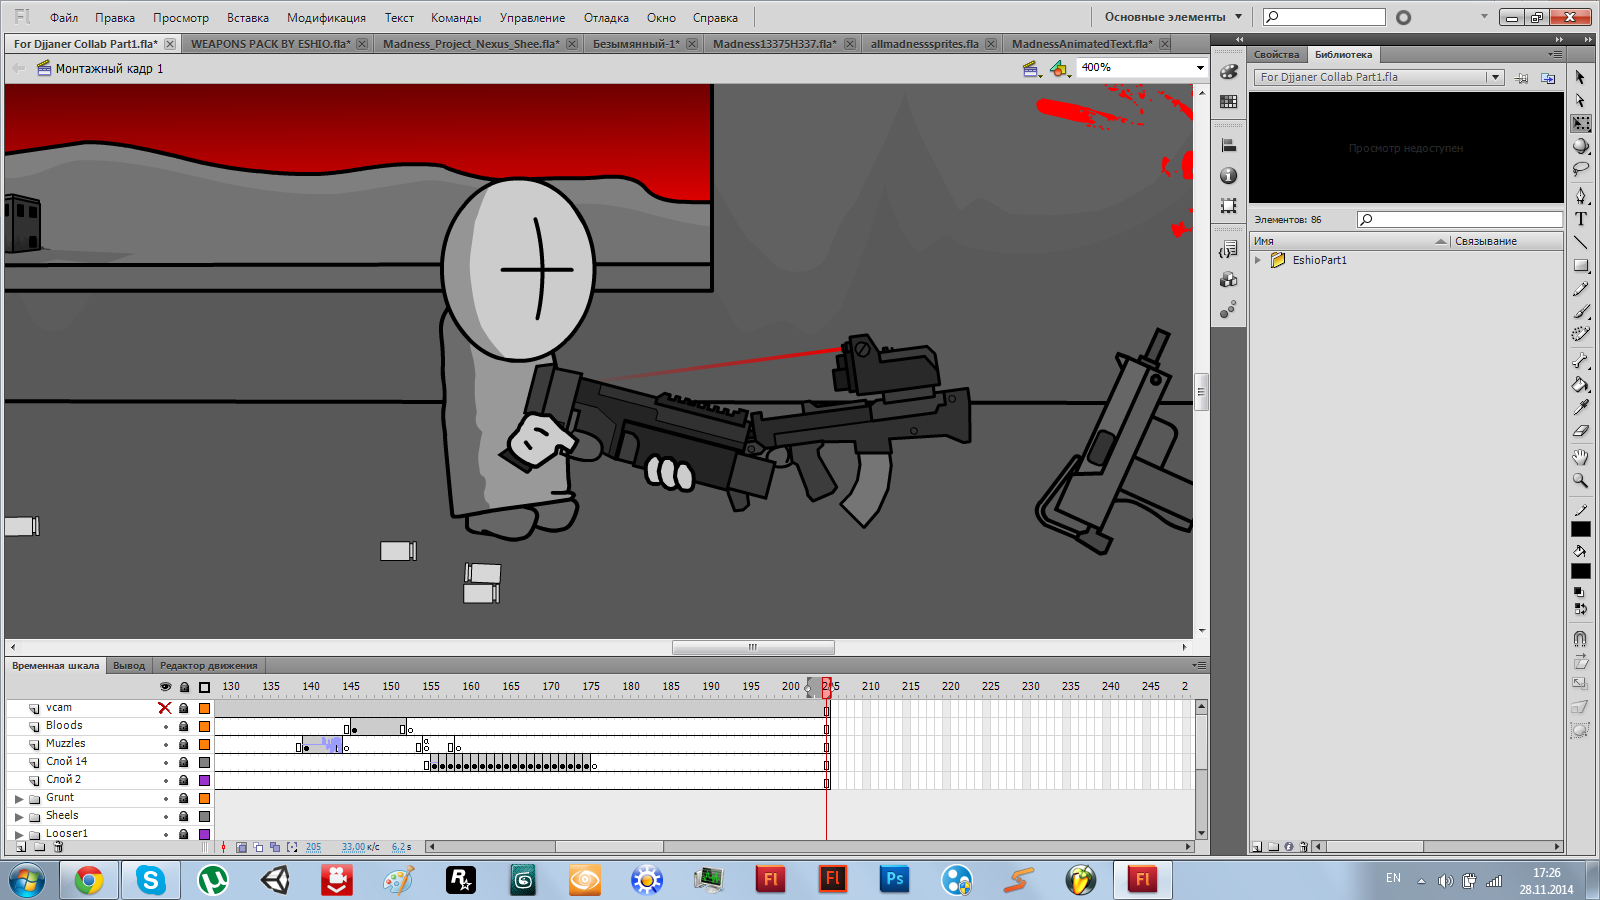Viewport: 1600px width, 900px height.
Task: Select the Text tool
Action: click(x=1580, y=219)
